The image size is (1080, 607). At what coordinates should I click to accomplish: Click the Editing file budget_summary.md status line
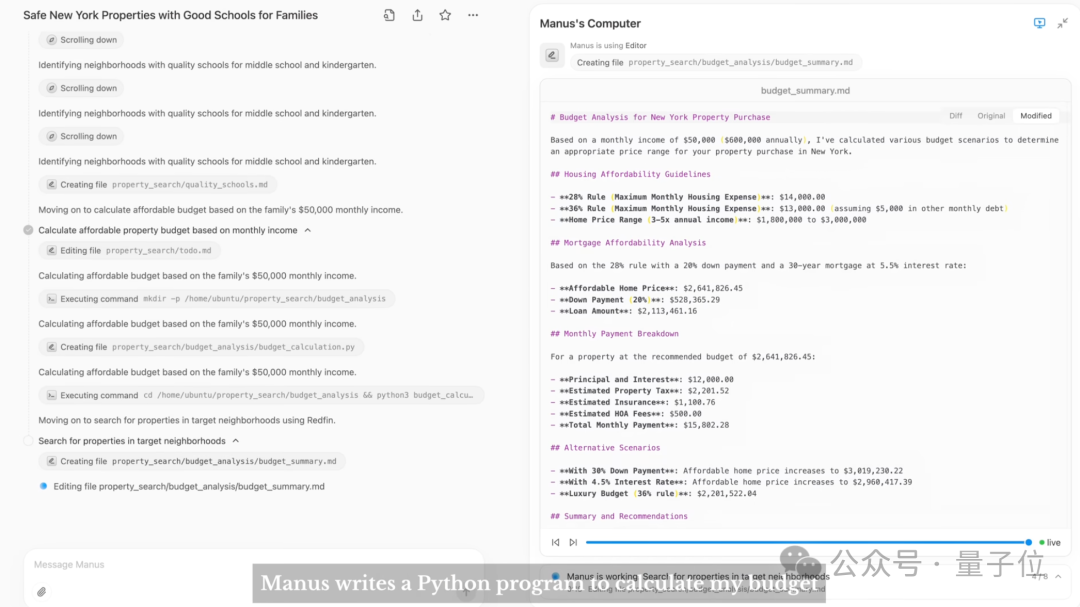coord(189,486)
